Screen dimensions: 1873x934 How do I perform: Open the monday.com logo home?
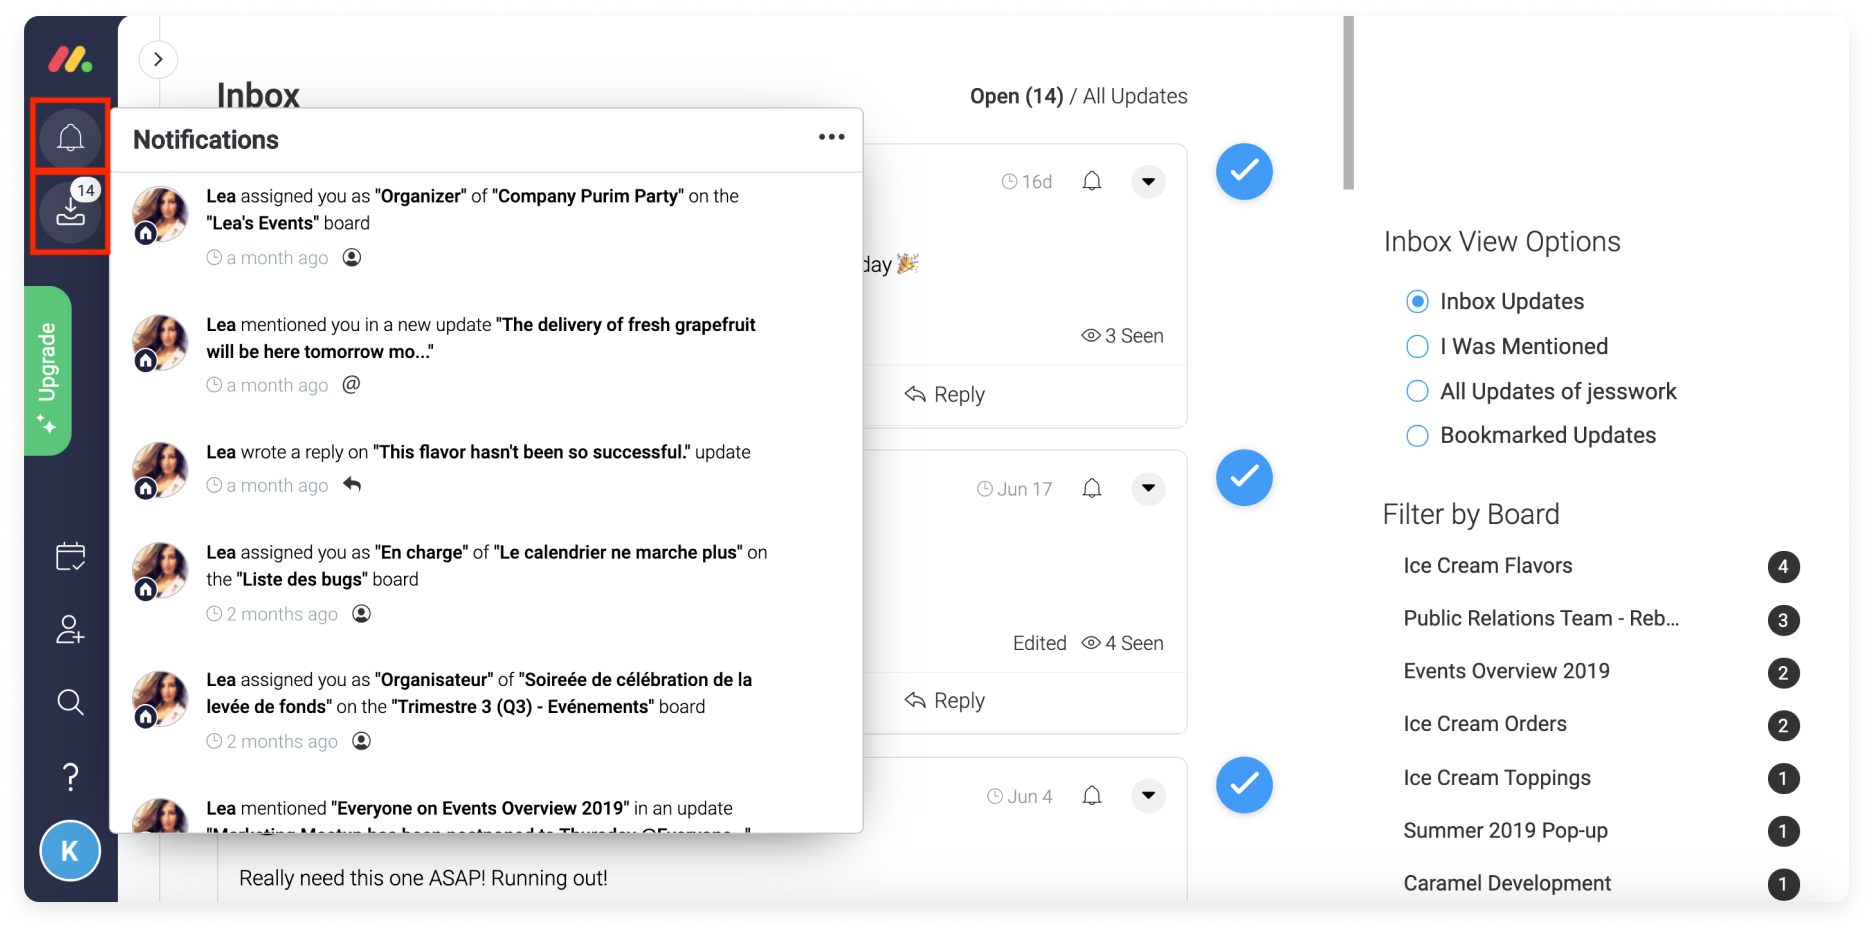pos(70,59)
